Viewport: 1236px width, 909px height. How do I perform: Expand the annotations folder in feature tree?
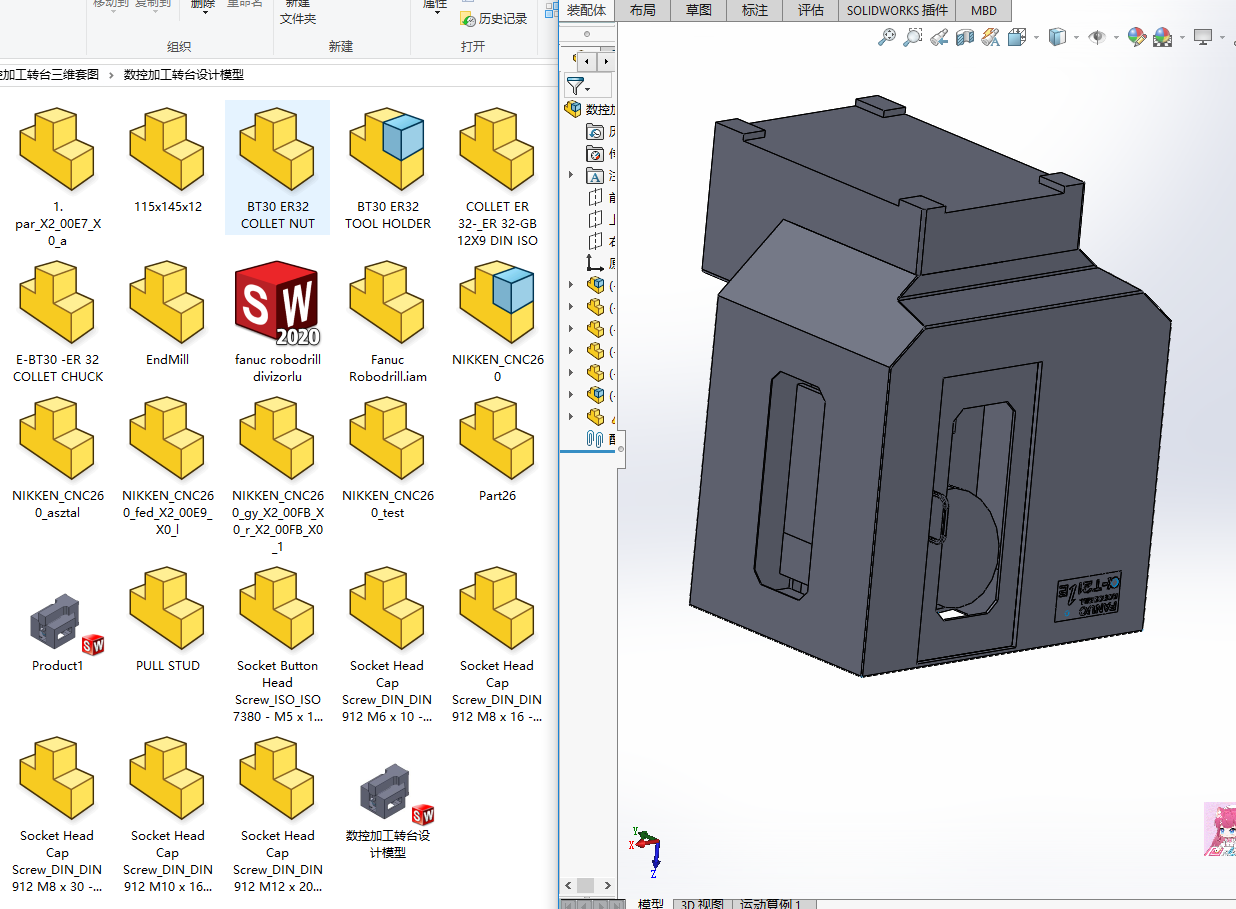tap(571, 175)
